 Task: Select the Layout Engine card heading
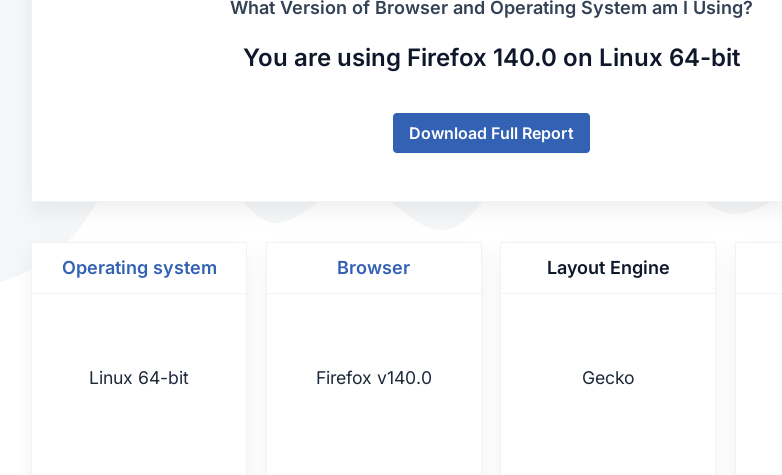click(608, 268)
